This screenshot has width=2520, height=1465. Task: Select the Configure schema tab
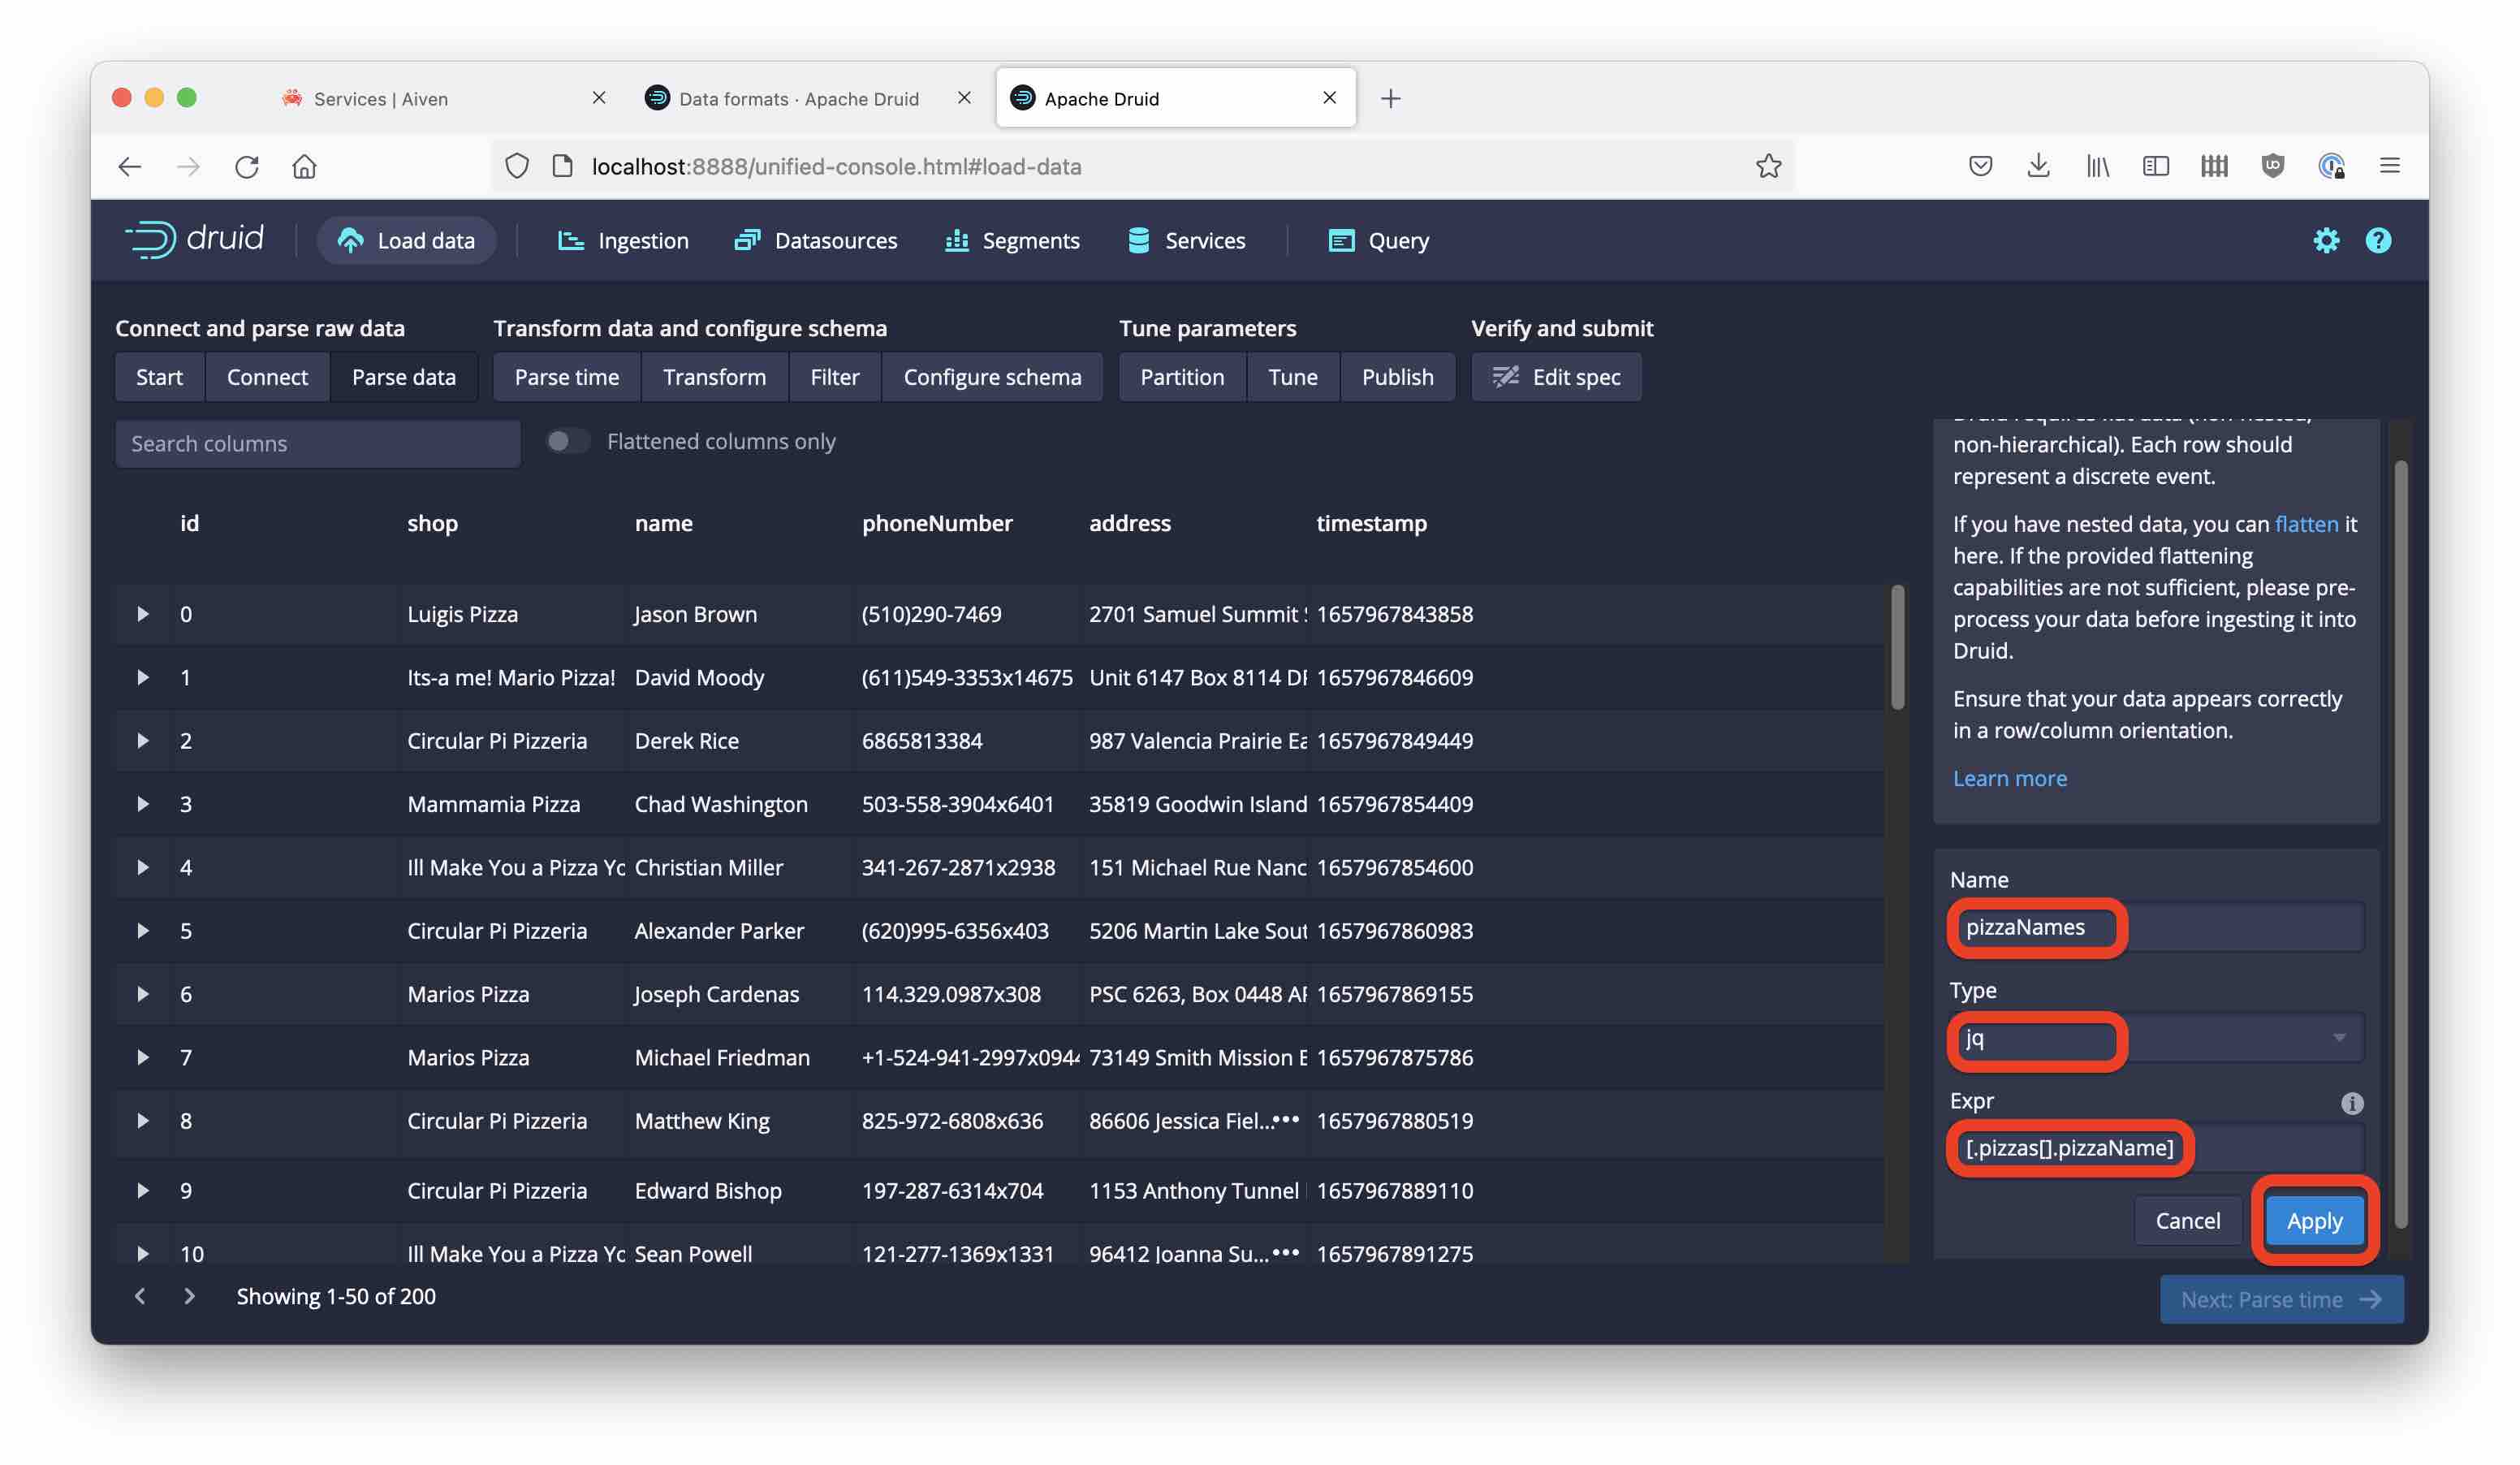pyautogui.click(x=991, y=375)
